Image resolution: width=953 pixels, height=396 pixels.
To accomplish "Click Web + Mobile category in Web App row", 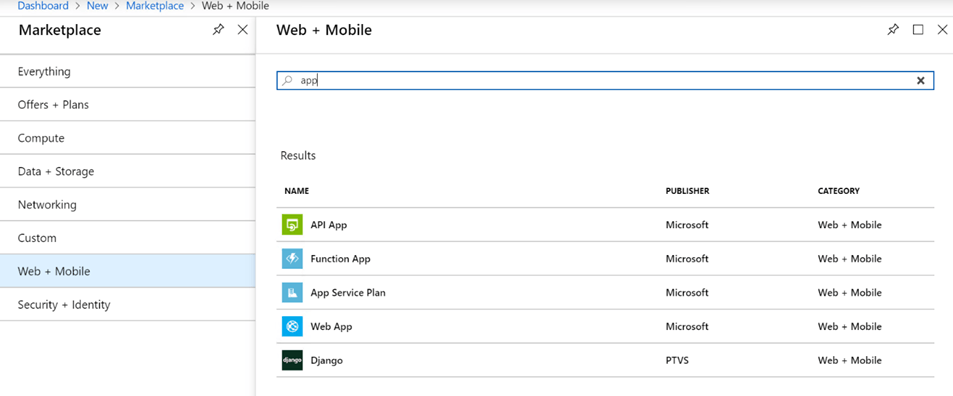I will 850,327.
